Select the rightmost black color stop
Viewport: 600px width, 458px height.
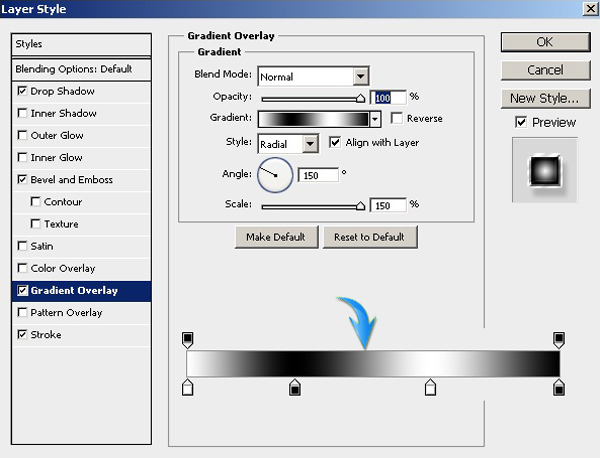point(559,387)
